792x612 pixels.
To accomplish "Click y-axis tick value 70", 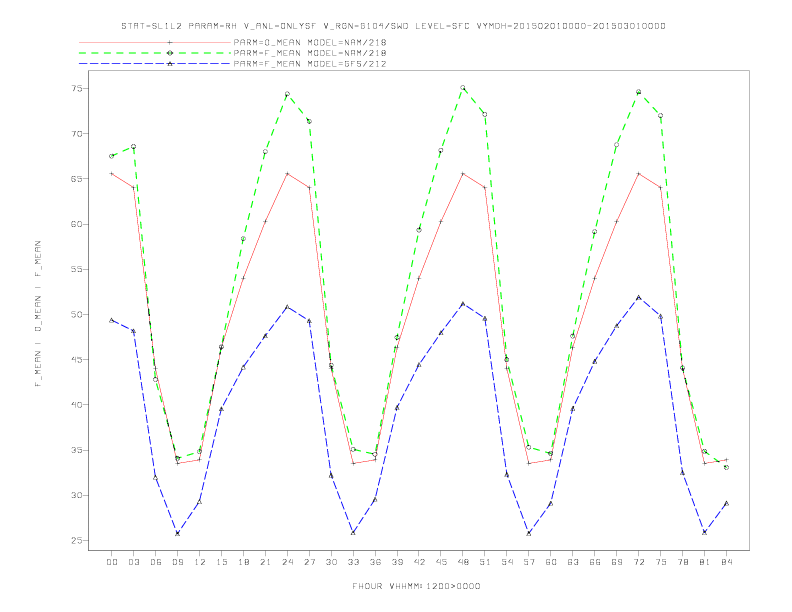I will point(77,134).
